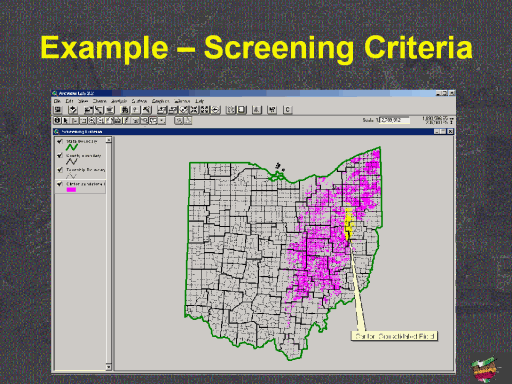This screenshot has height=384, width=512.
Task: Click into the Scale input field
Action: [x=395, y=120]
